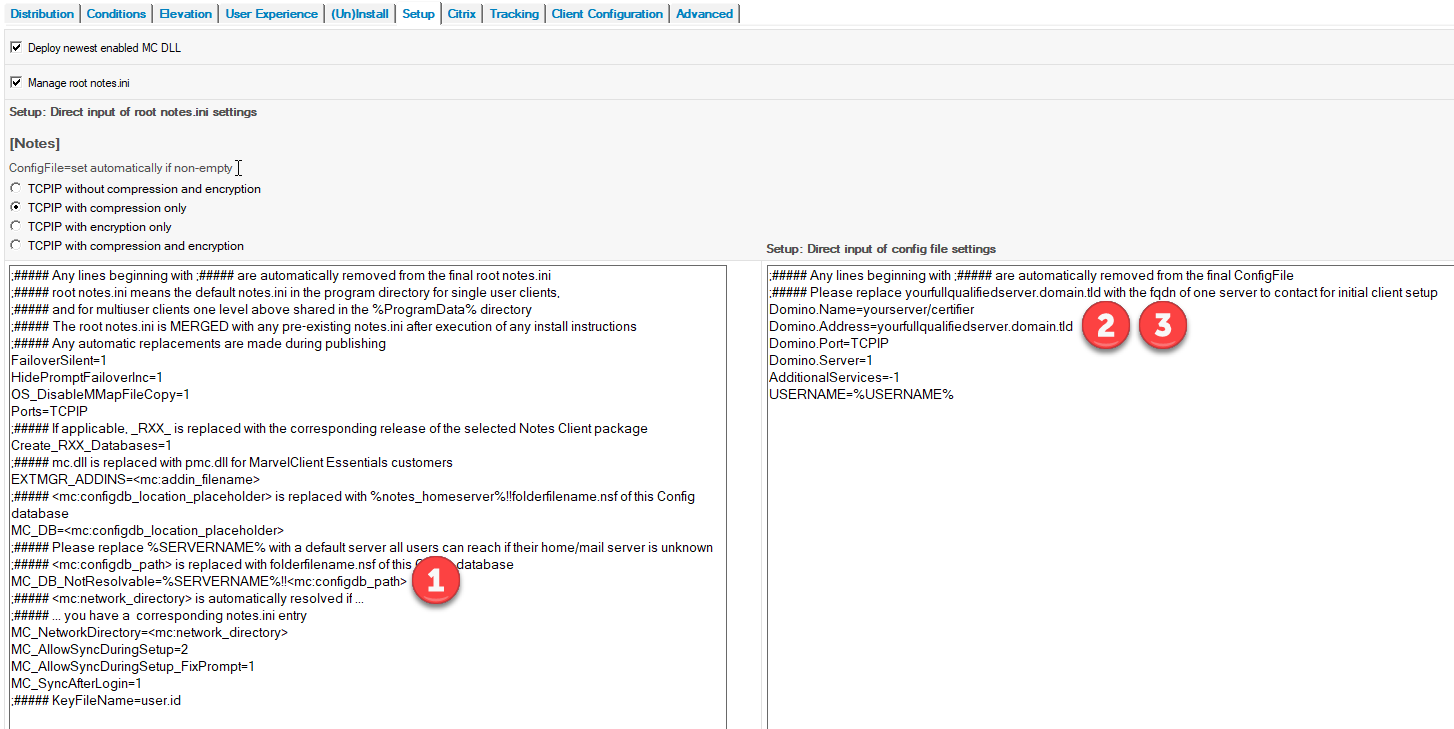Open the Client Configuration tab
This screenshot has height=729, width=1454.
tap(607, 14)
